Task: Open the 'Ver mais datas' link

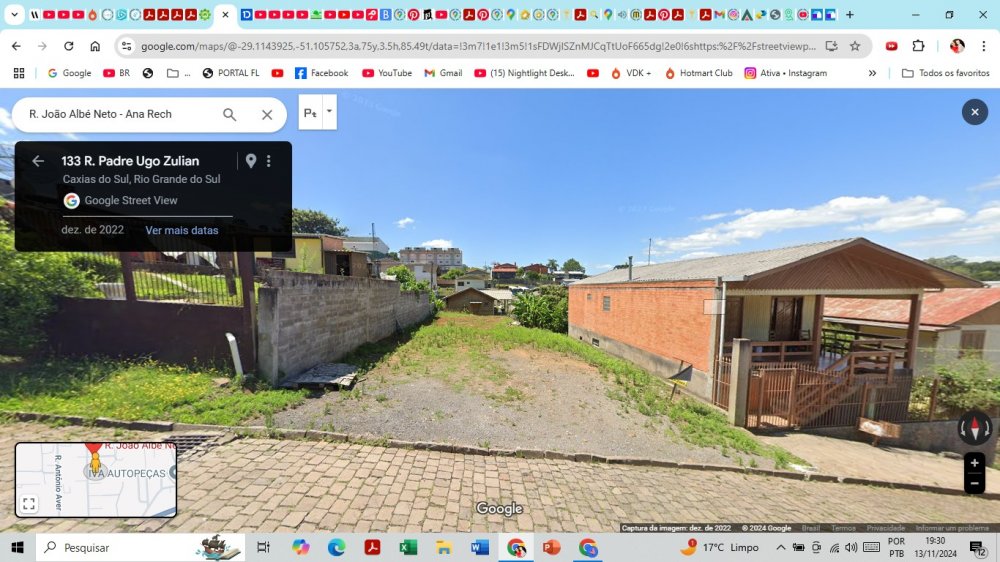Action: tap(181, 230)
